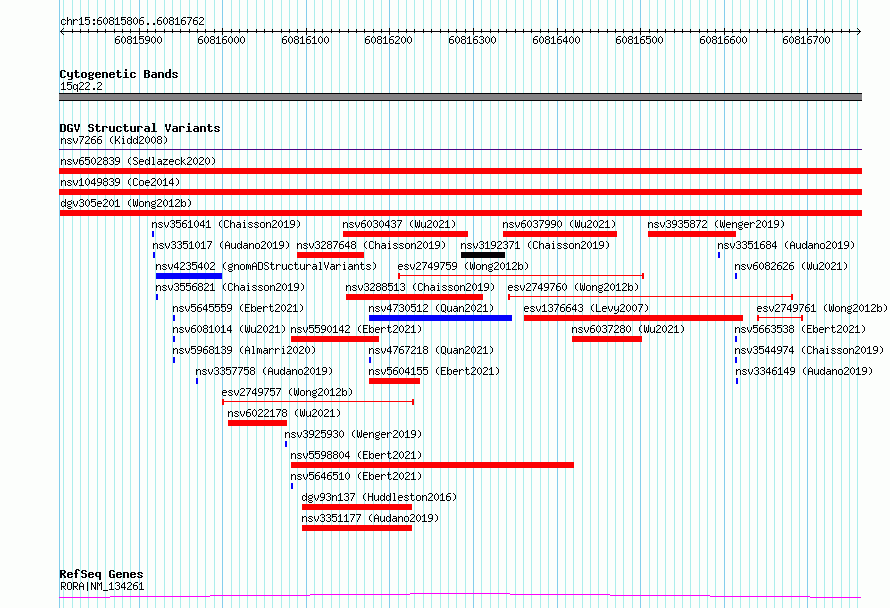Image resolution: width=890 pixels, height=608 pixels.
Task: Select nsv6030437 (Wu2021) variant label
Action: [399, 224]
